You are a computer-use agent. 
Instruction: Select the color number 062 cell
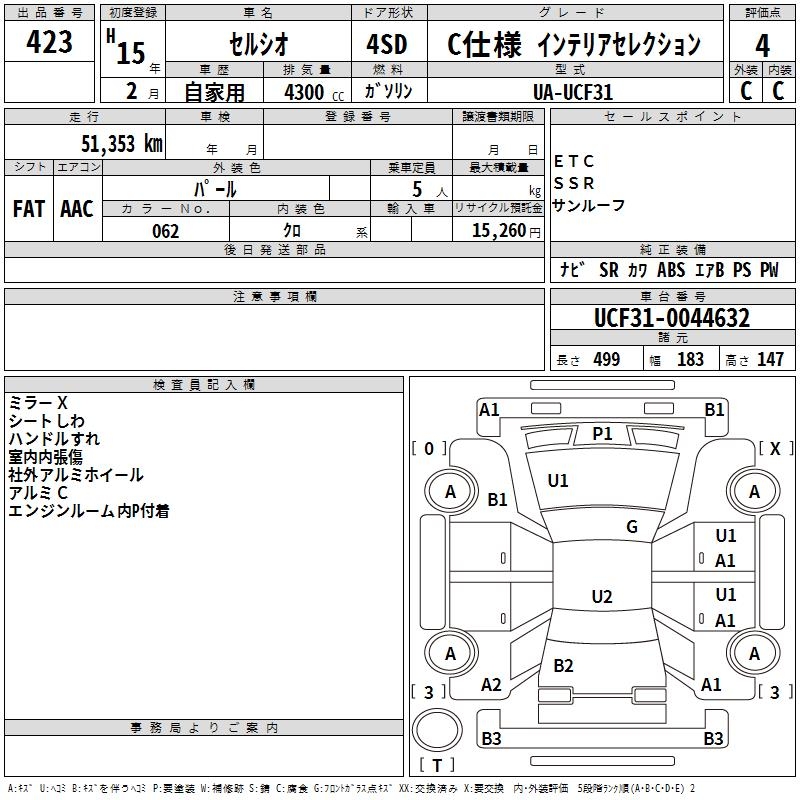(x=165, y=231)
